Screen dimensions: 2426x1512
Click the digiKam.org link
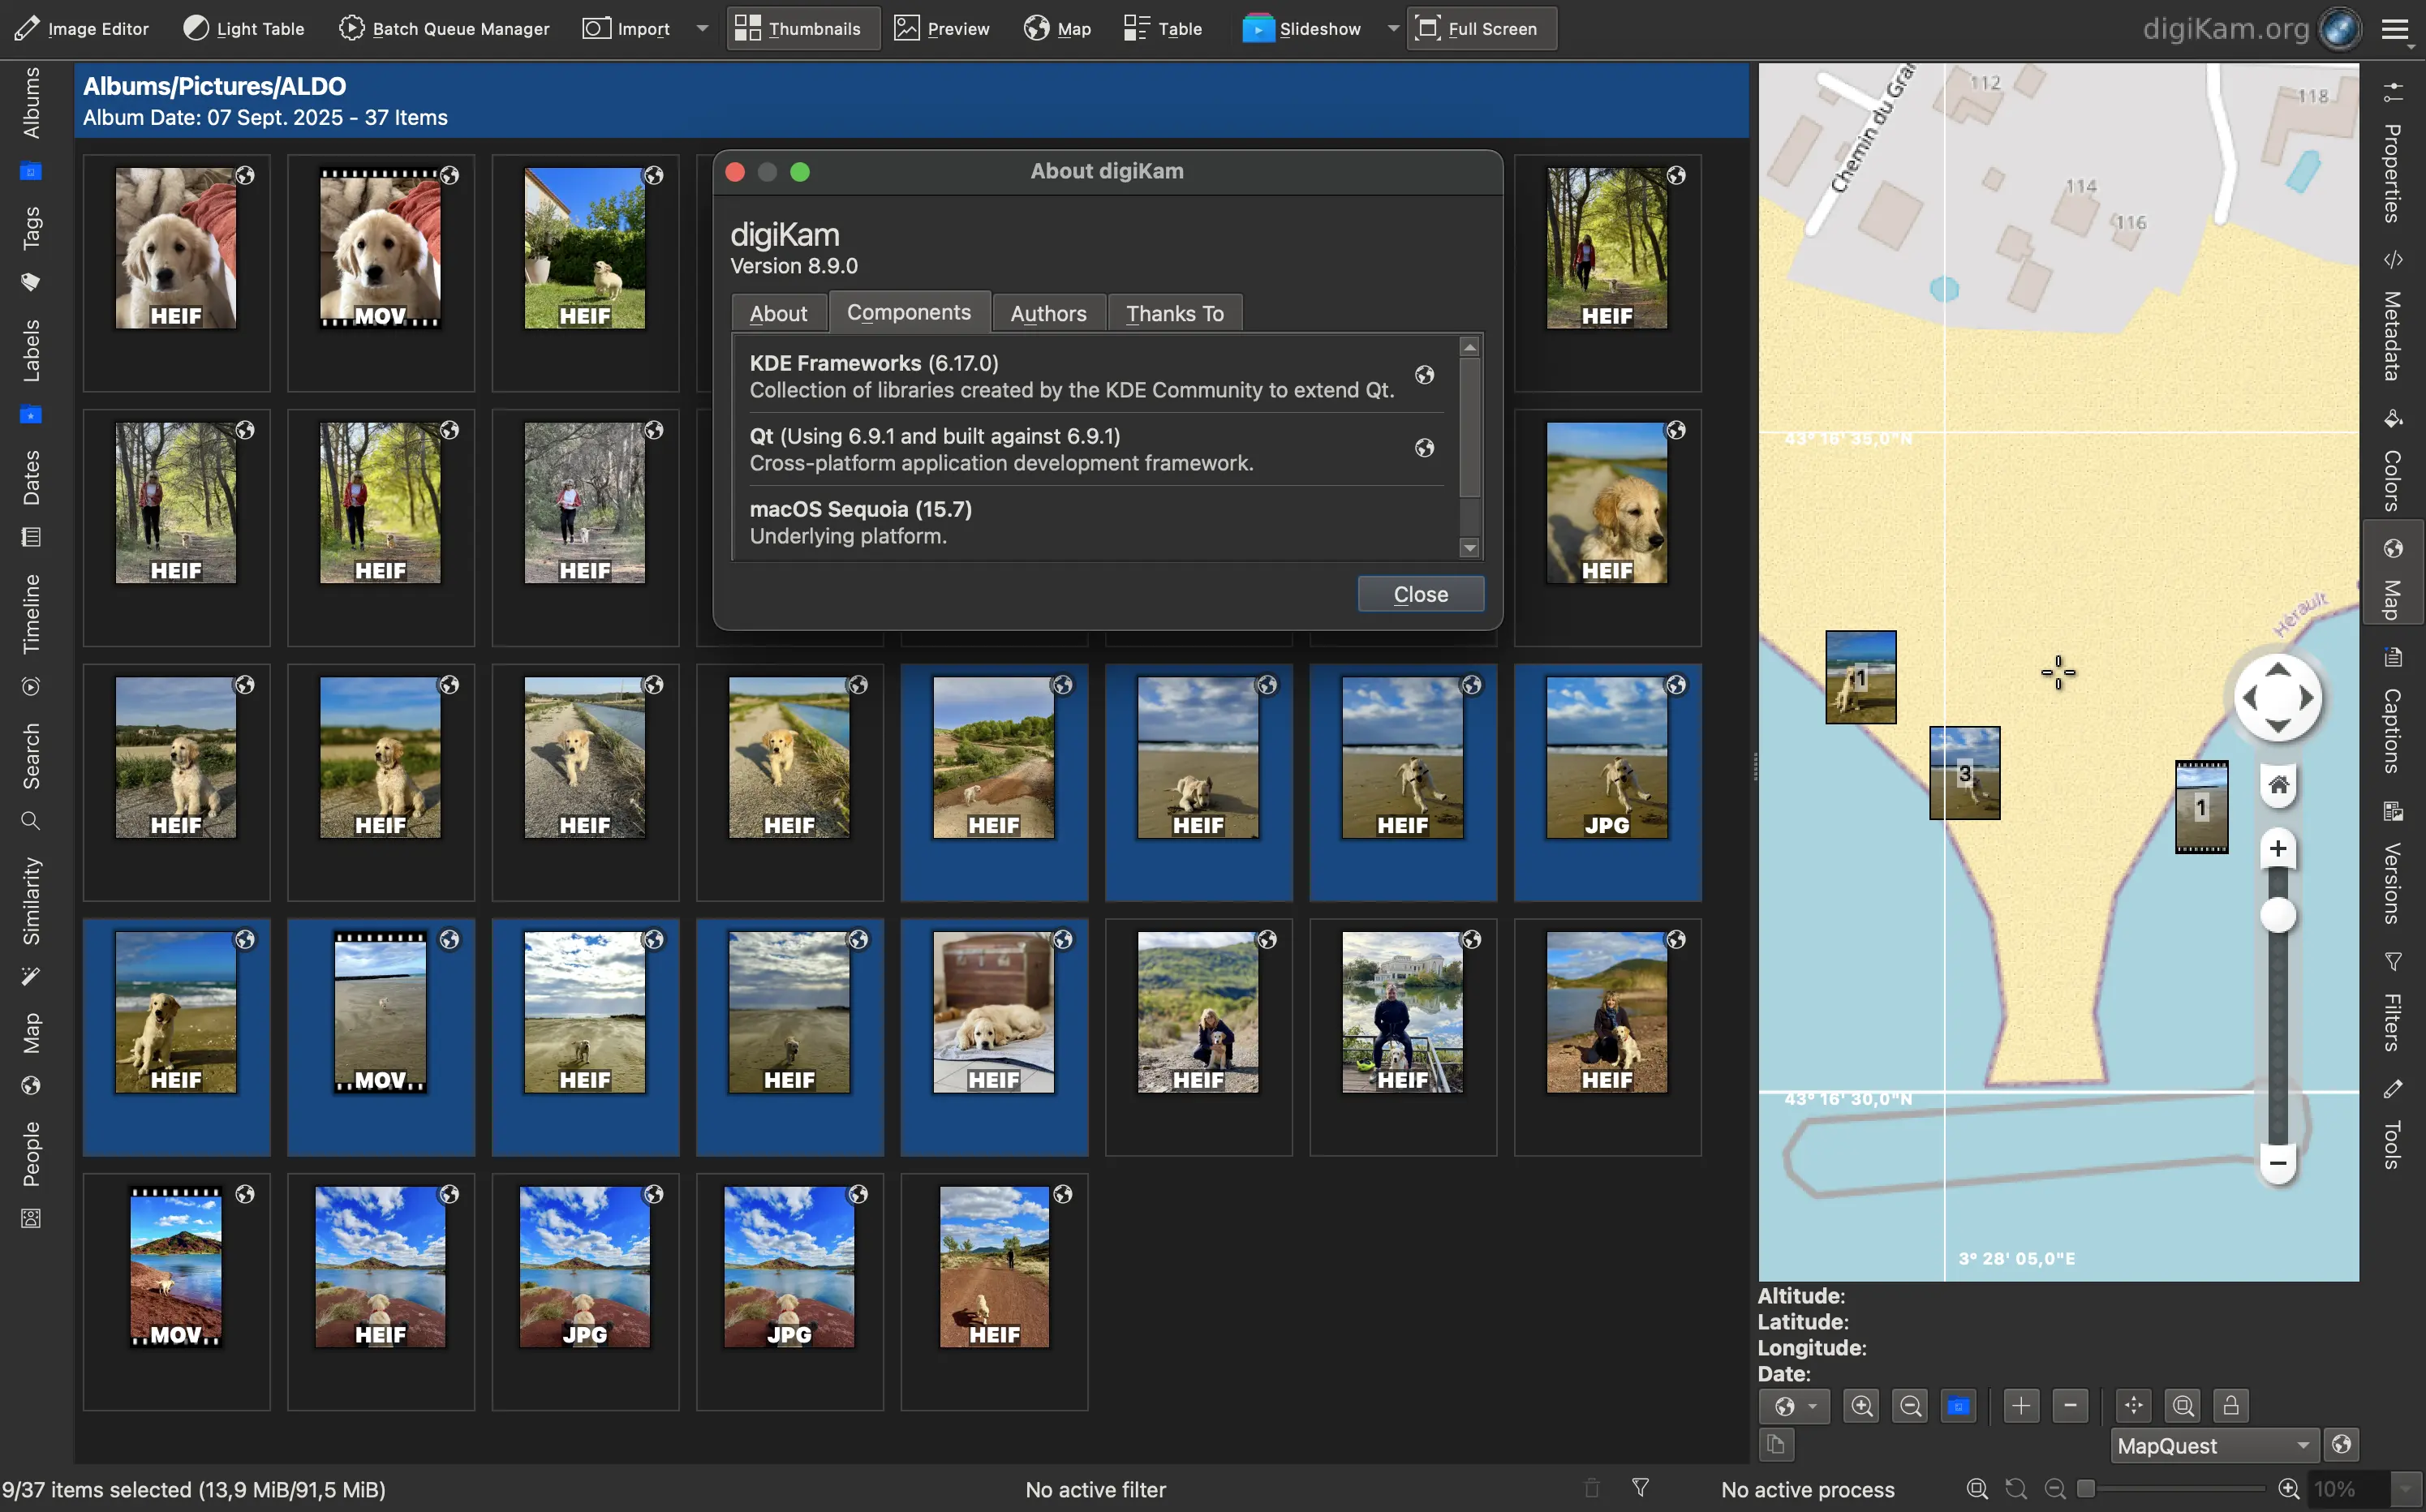coord(2225,28)
